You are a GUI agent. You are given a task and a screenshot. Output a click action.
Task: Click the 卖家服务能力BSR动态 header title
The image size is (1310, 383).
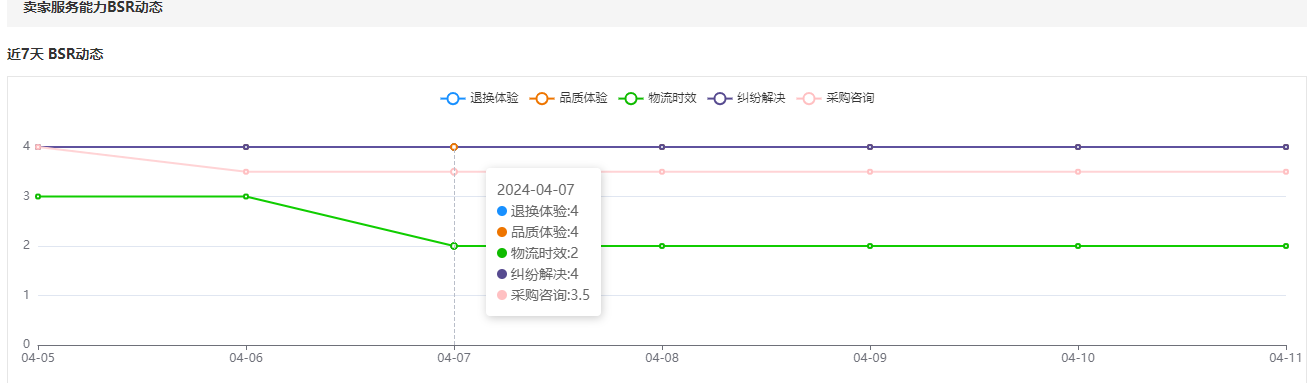(93, 8)
